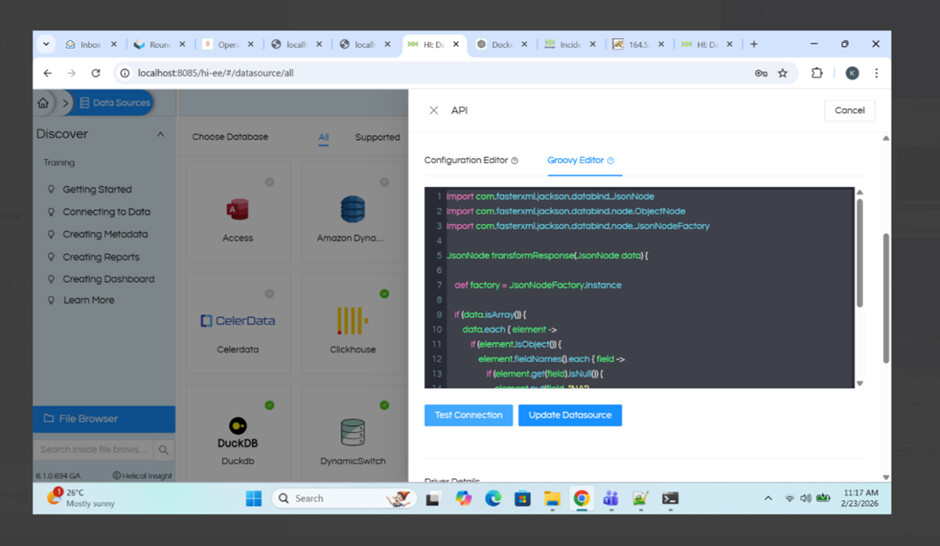This screenshot has width=940, height=546.
Task: Switch to the Configuration Editor tab
Action: pos(466,160)
